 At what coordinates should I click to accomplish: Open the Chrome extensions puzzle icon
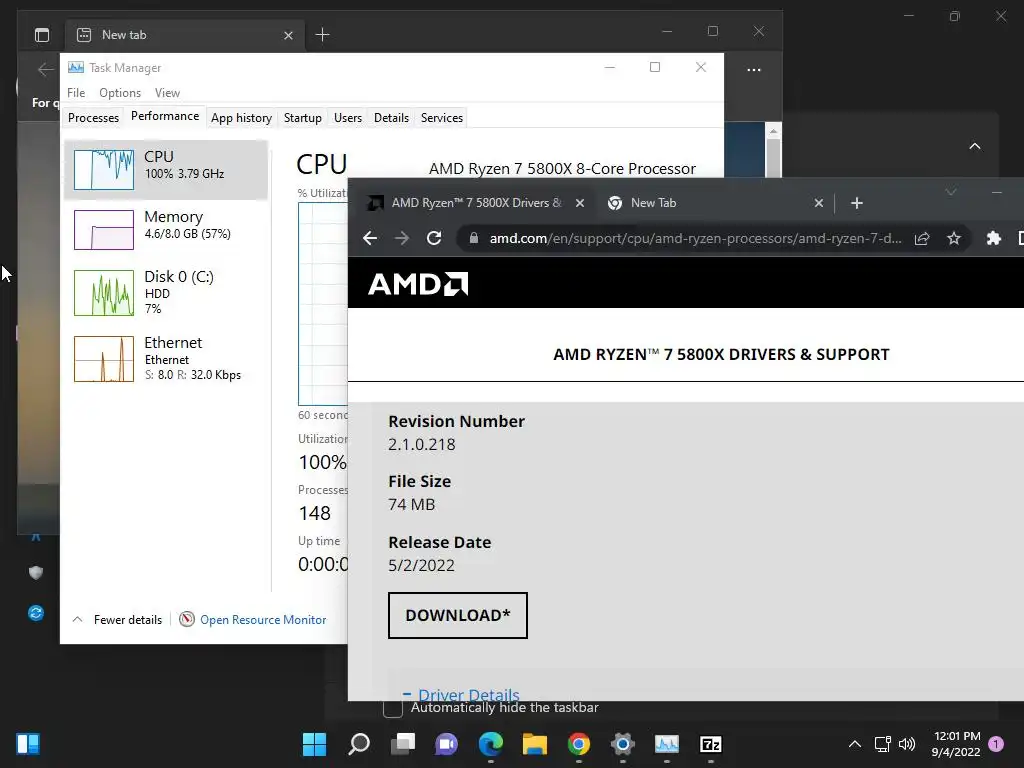(x=993, y=238)
